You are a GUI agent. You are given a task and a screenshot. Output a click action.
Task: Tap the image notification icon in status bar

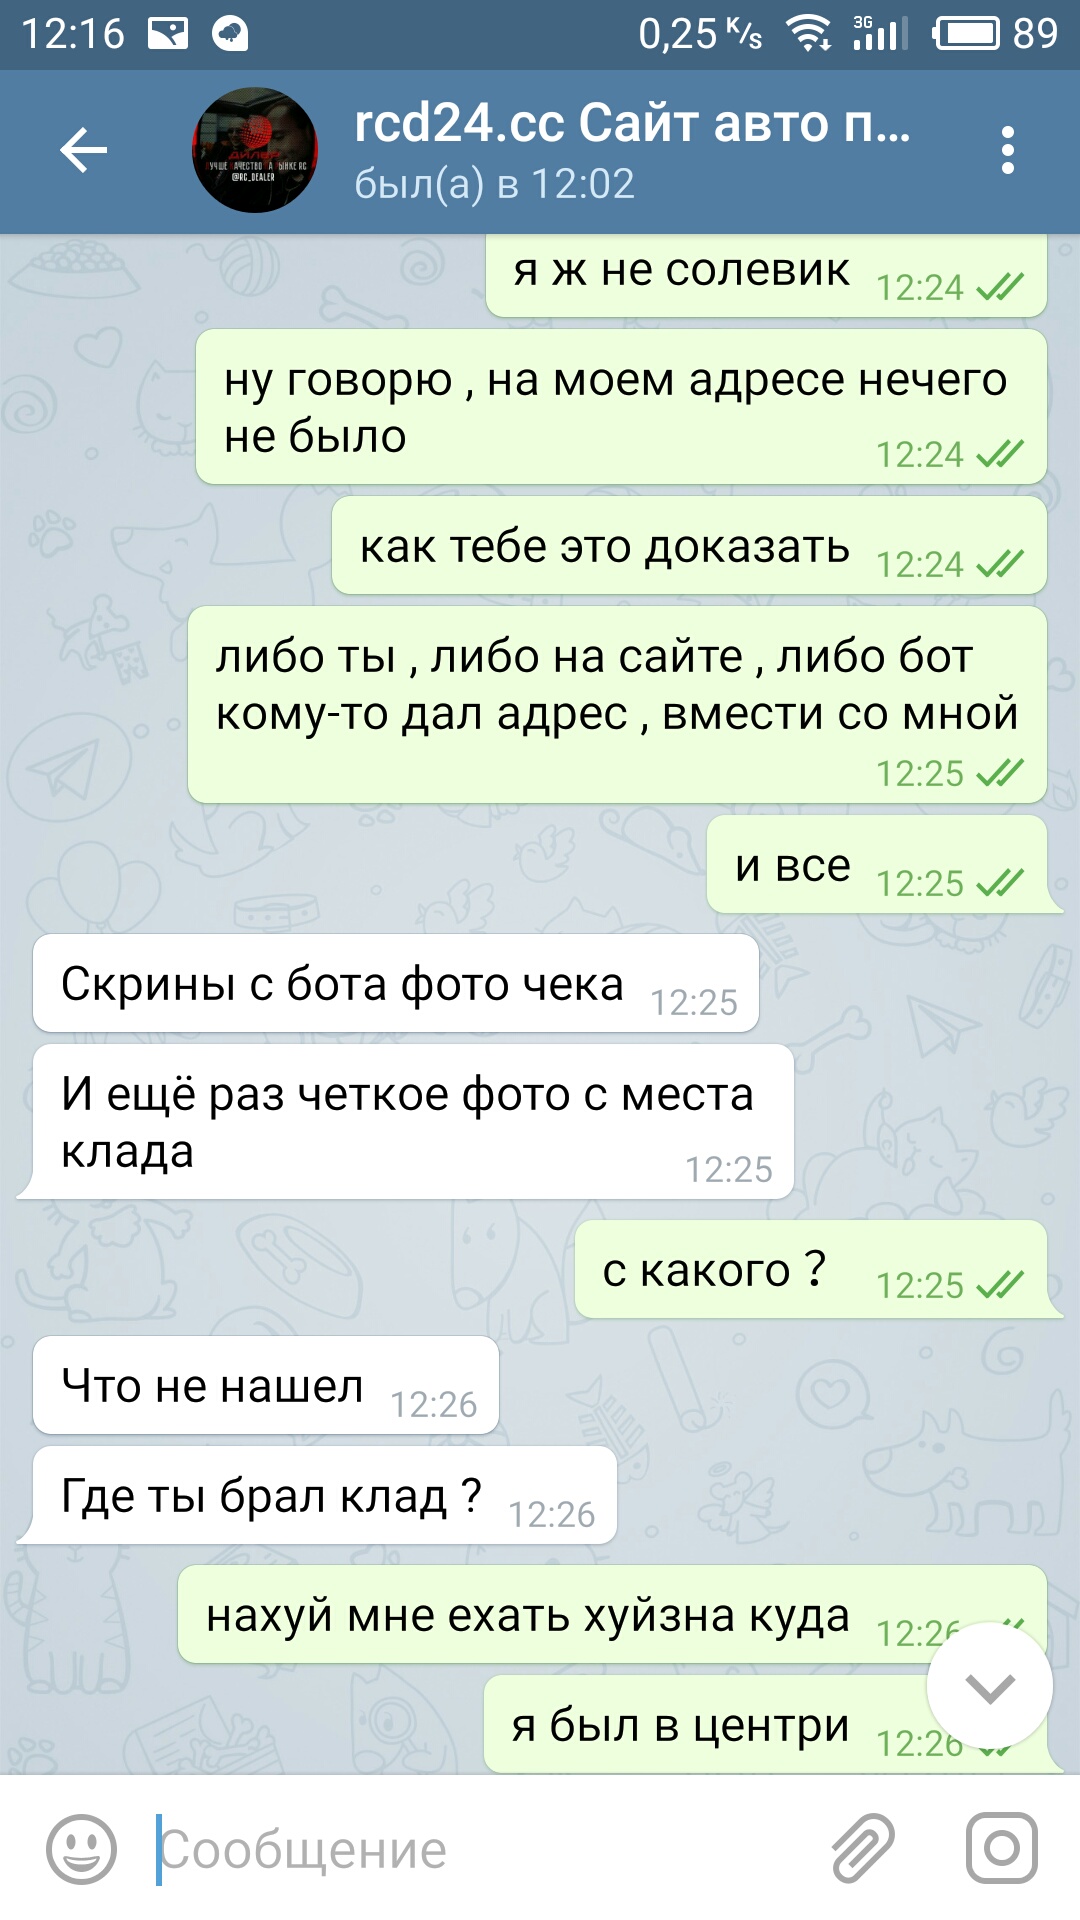[168, 35]
